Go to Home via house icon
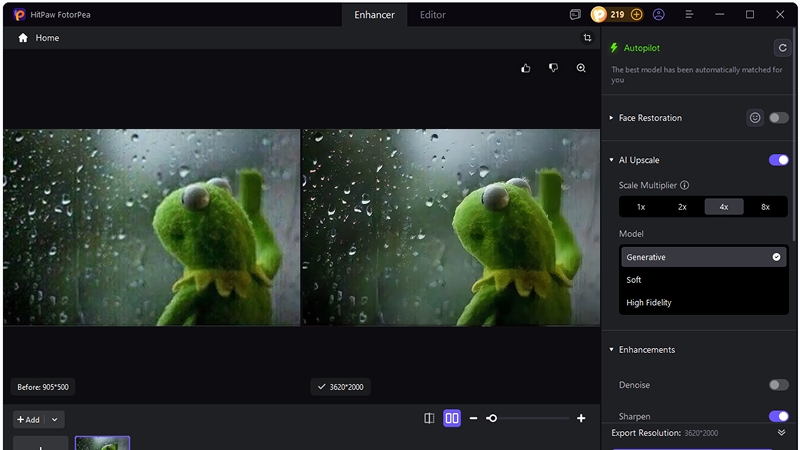 pos(23,38)
